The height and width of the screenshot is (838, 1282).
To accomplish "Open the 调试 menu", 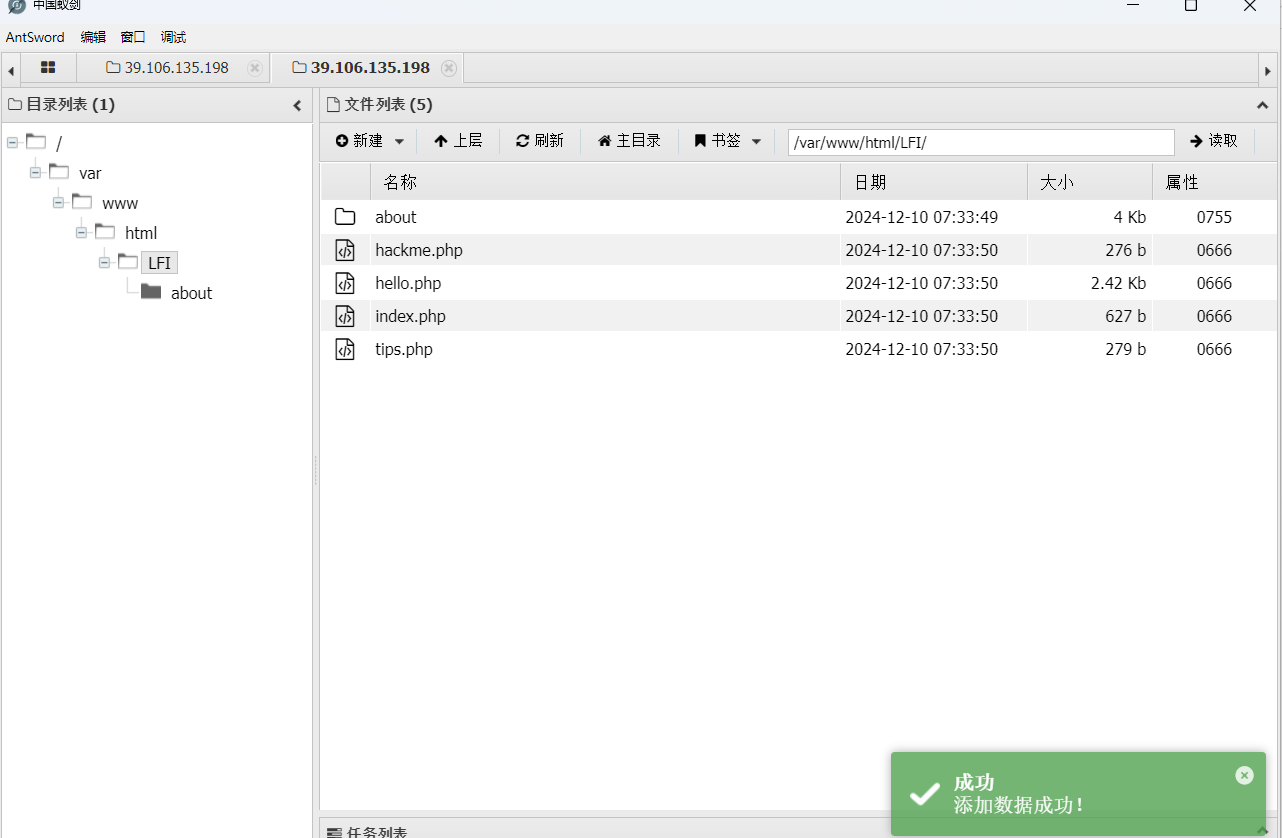I will 173,37.
